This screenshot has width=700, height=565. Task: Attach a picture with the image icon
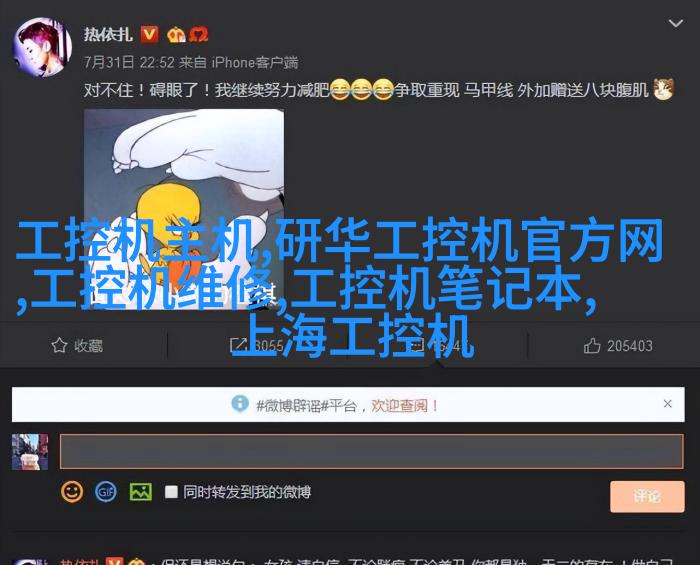pos(141,492)
